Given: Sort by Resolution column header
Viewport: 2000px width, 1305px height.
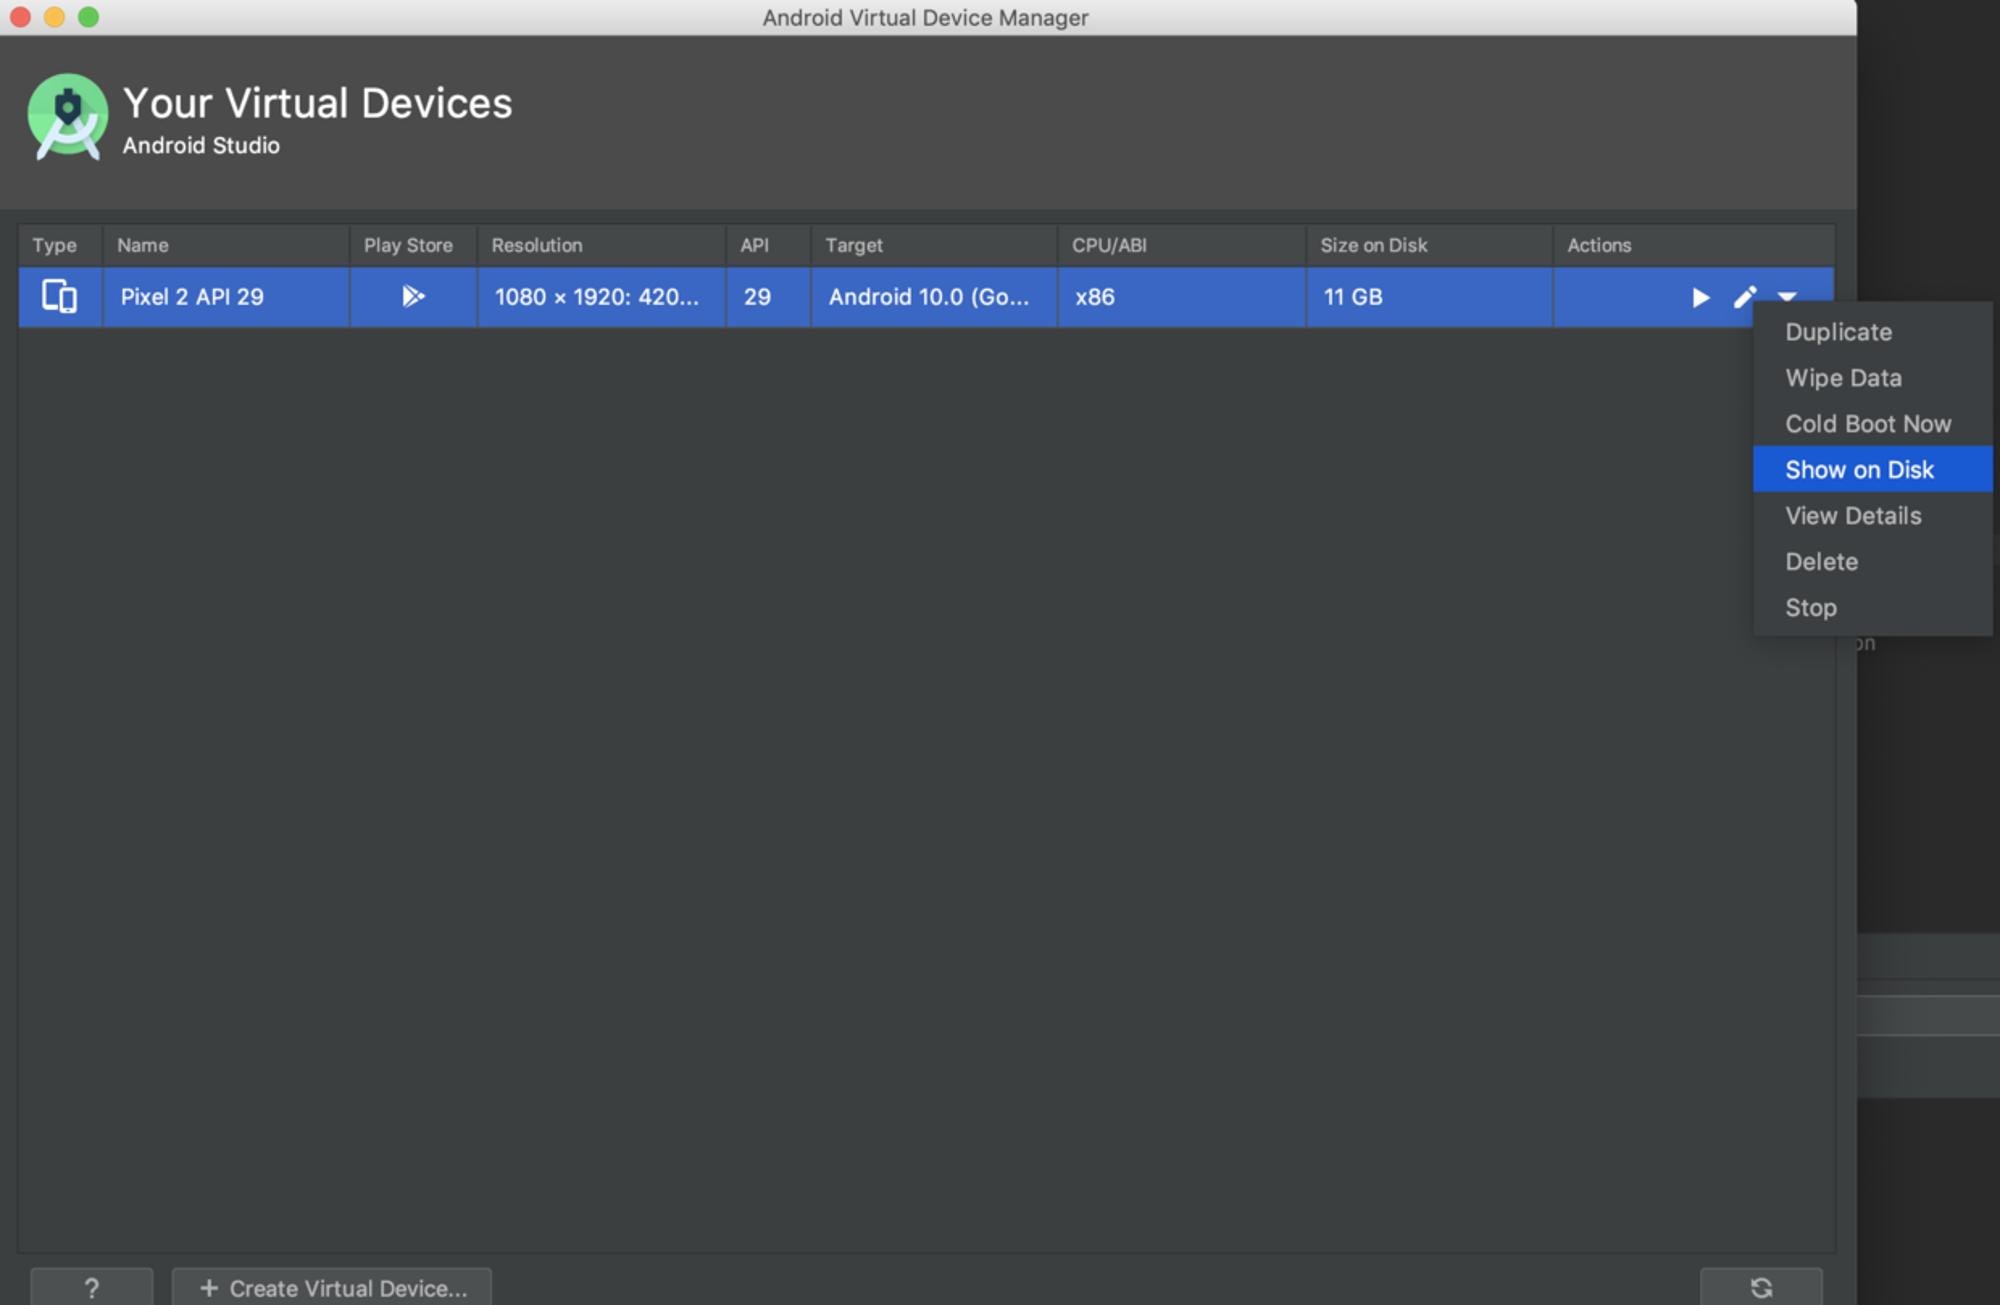Looking at the screenshot, I should coord(601,245).
